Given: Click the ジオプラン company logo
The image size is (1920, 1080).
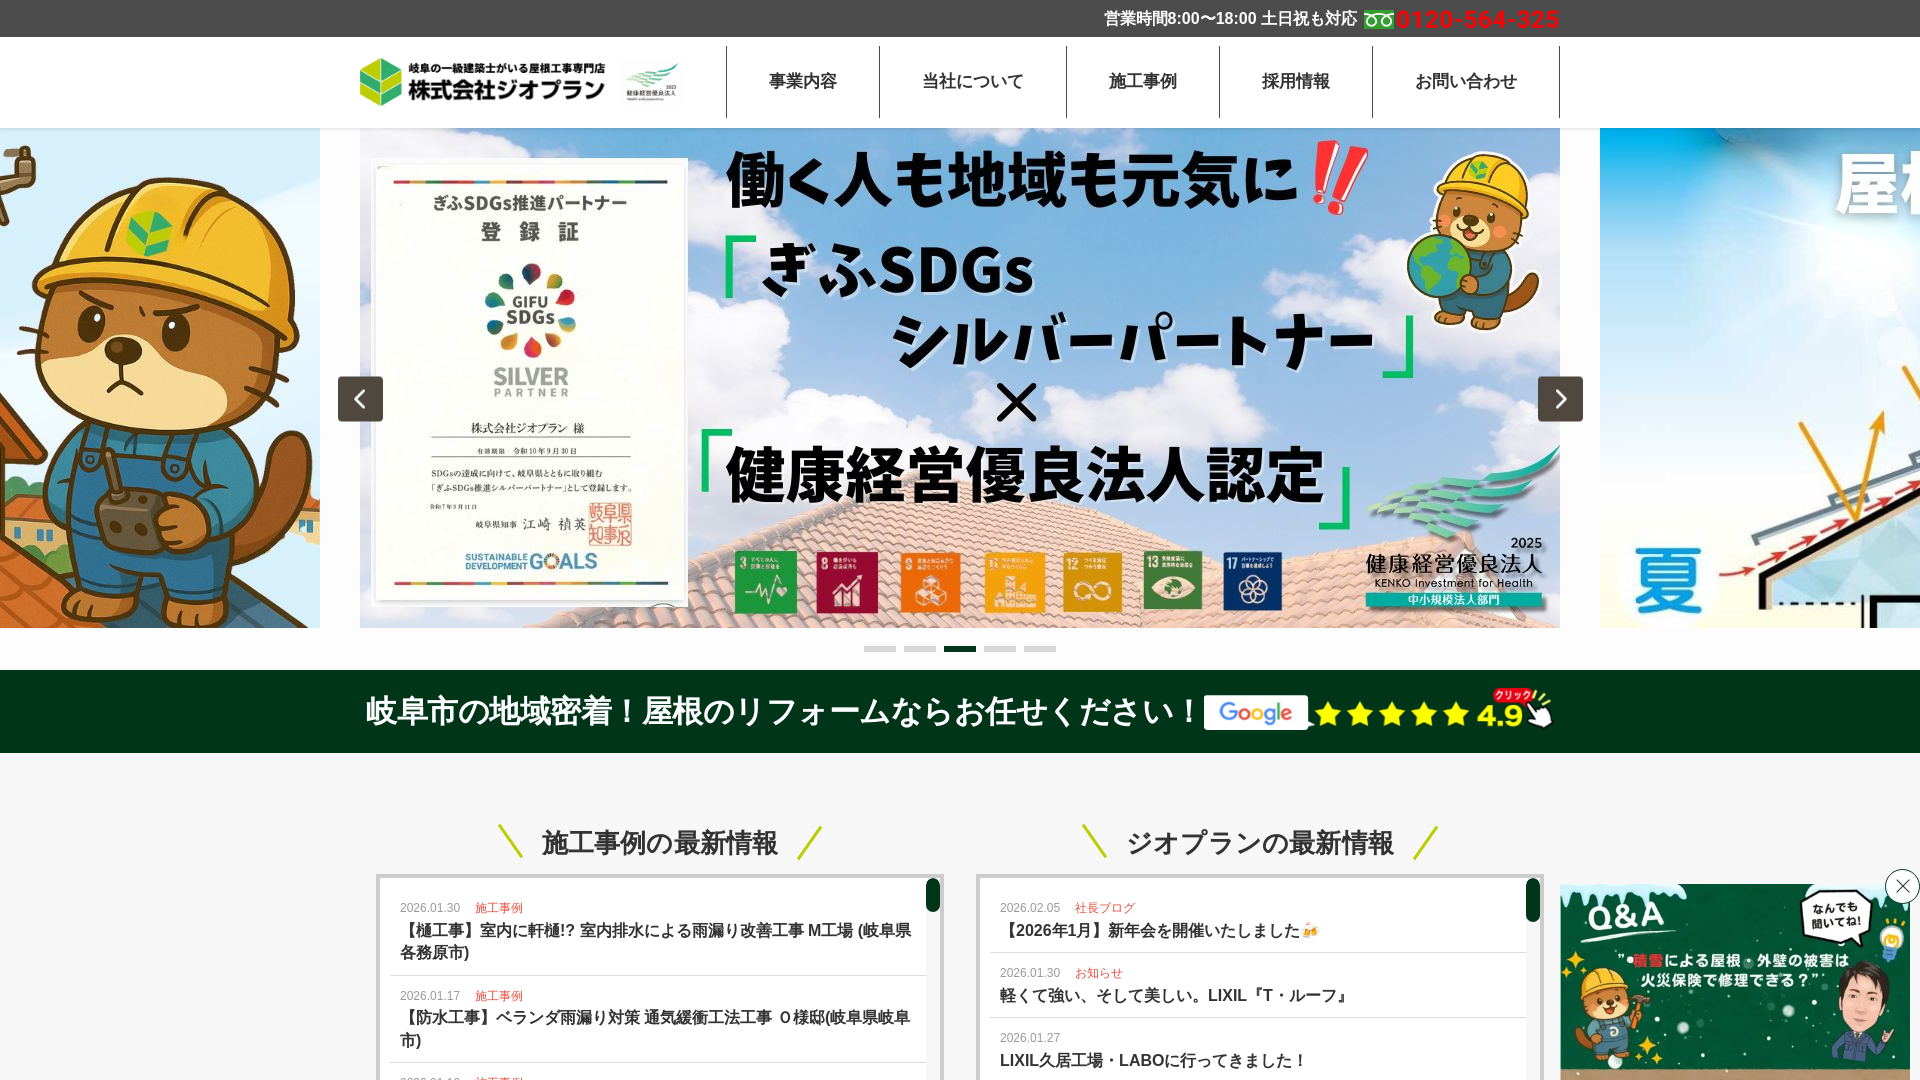Looking at the screenshot, I should coord(483,82).
